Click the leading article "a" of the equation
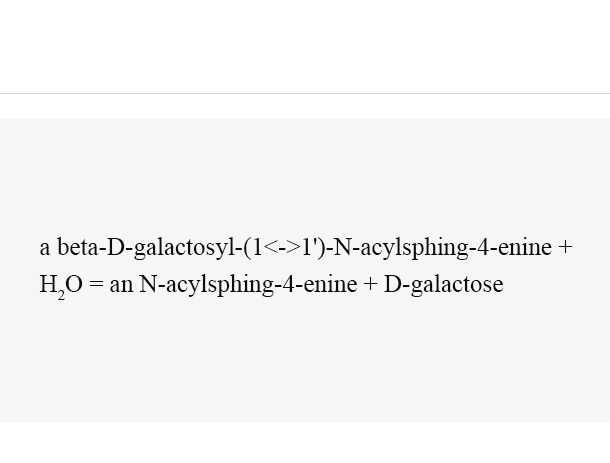 pyautogui.click(x=45, y=248)
